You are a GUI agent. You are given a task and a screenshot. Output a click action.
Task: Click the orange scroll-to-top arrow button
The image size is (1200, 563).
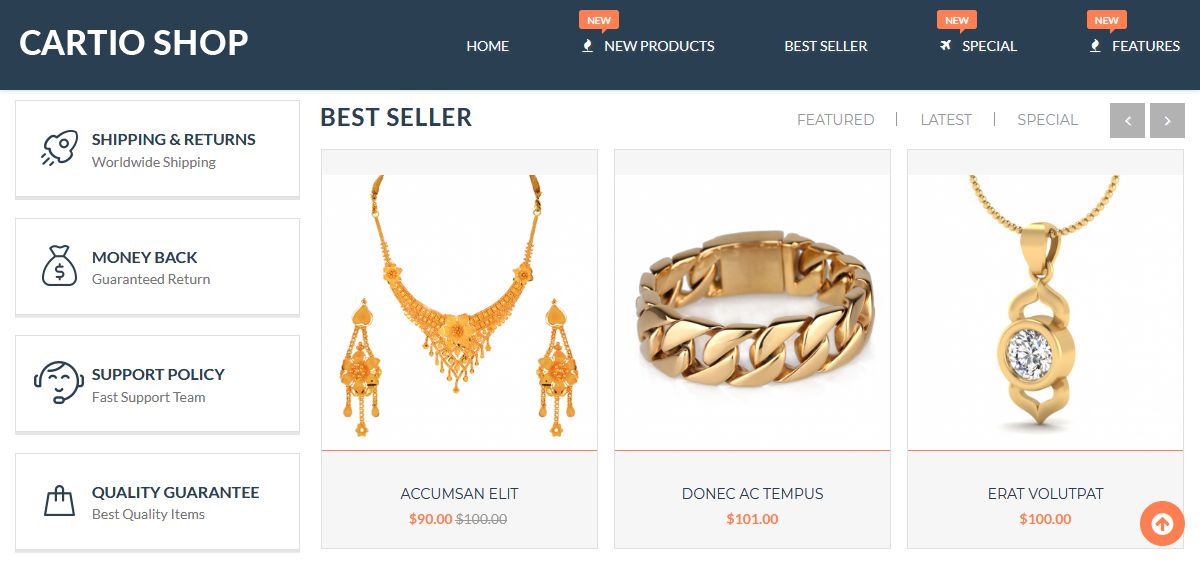(x=1162, y=523)
